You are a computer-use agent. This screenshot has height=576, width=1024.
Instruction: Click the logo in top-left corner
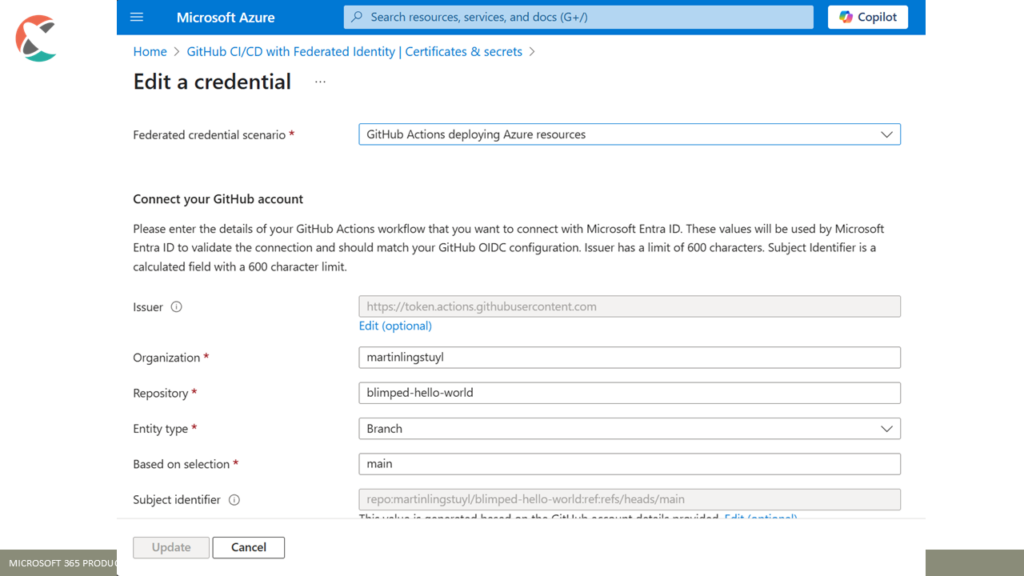point(37,39)
